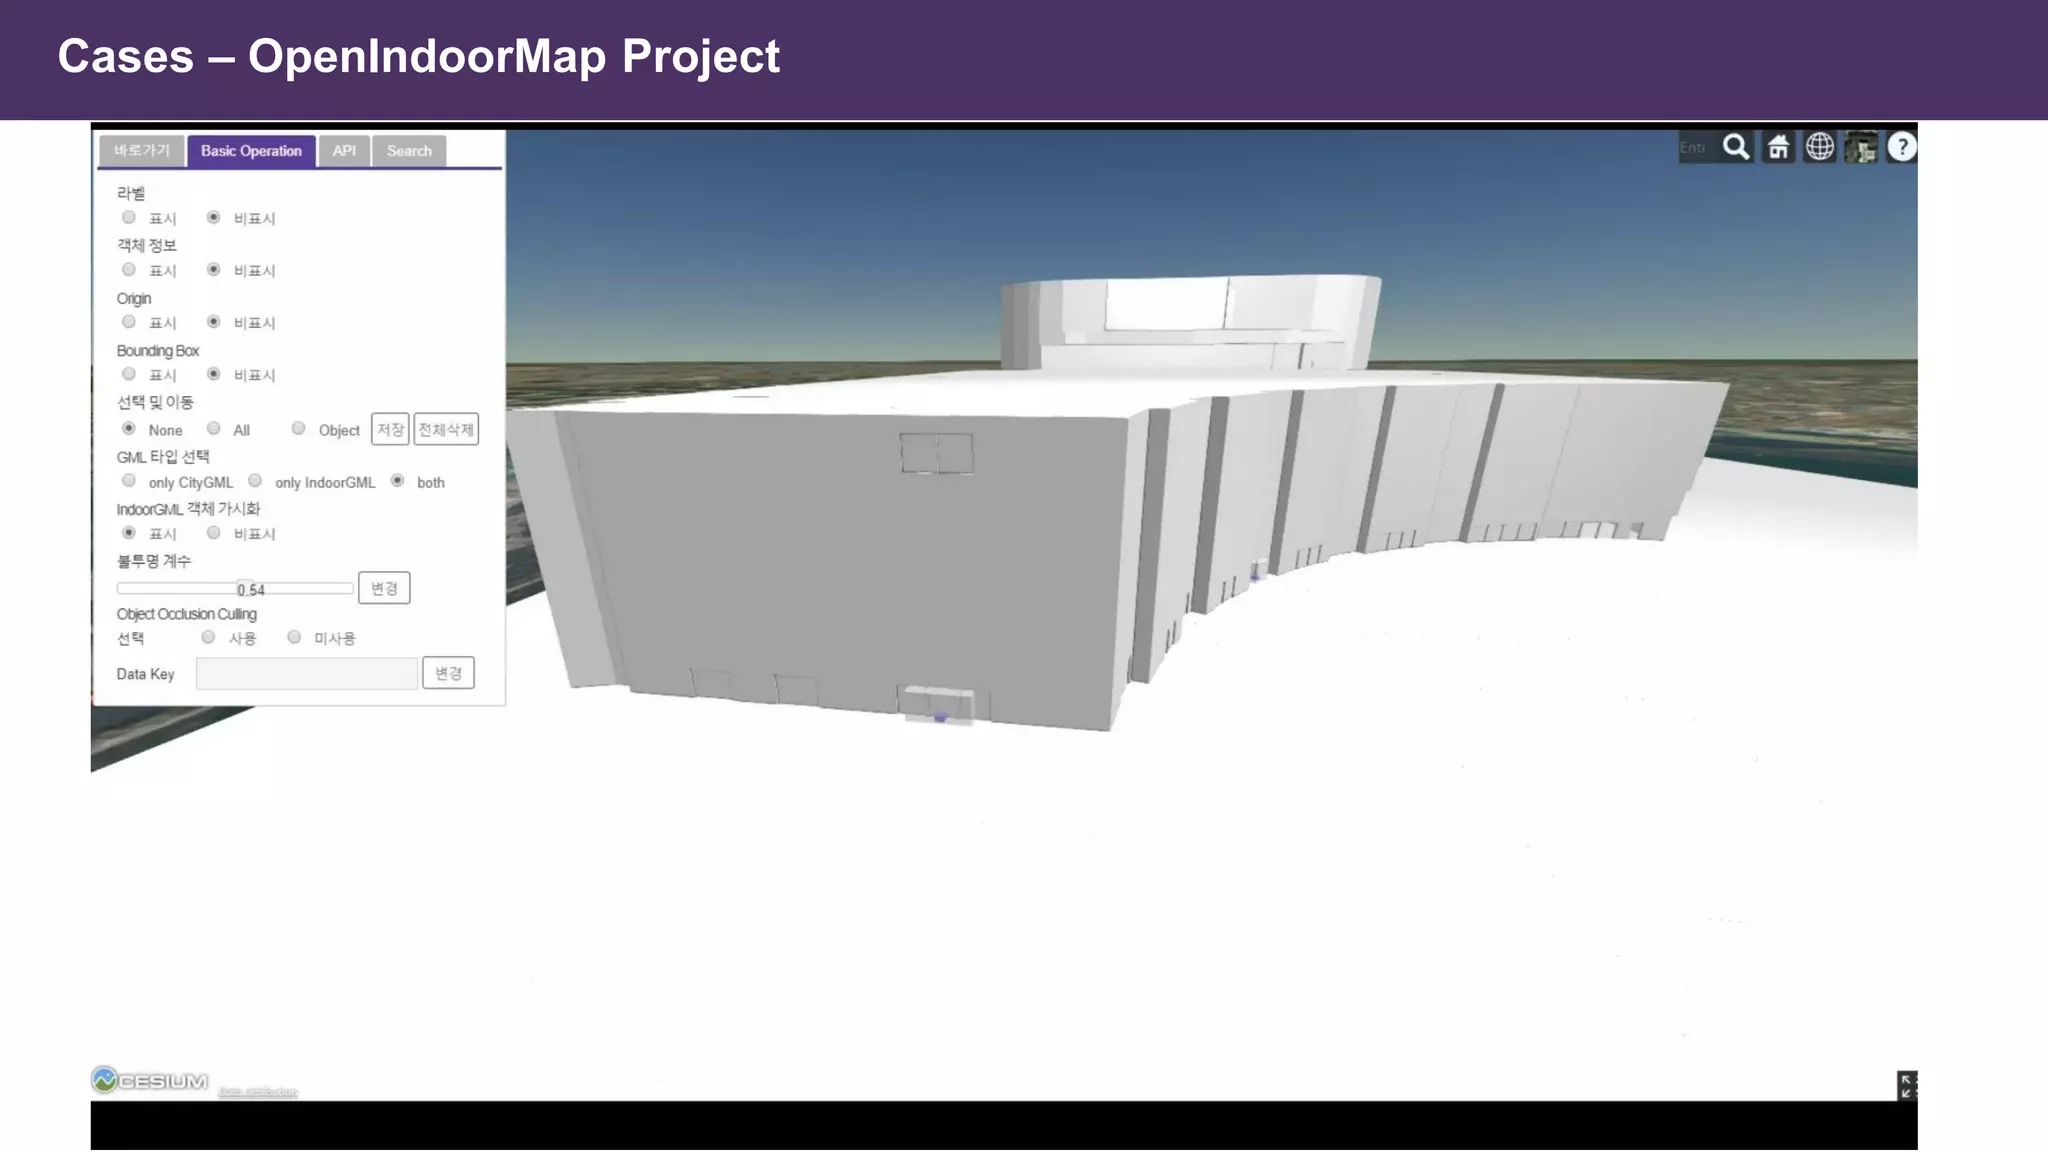The image size is (2048, 1152).
Task: Open the globe scene mode picker
Action: [x=1820, y=147]
